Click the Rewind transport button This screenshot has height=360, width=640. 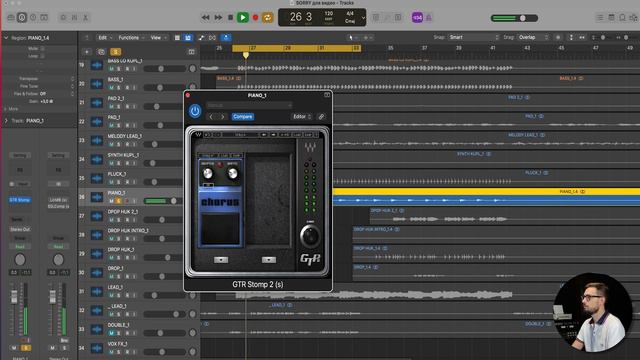click(x=206, y=18)
